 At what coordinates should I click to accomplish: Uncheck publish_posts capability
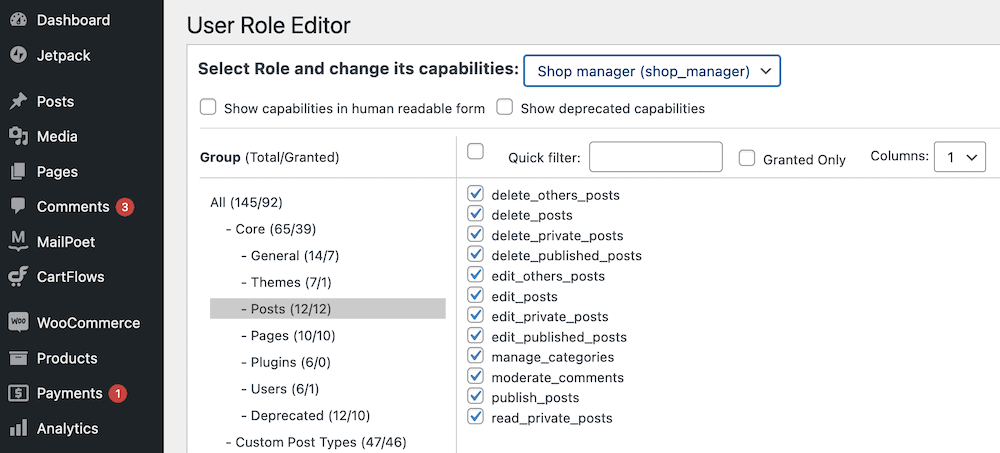coord(475,396)
